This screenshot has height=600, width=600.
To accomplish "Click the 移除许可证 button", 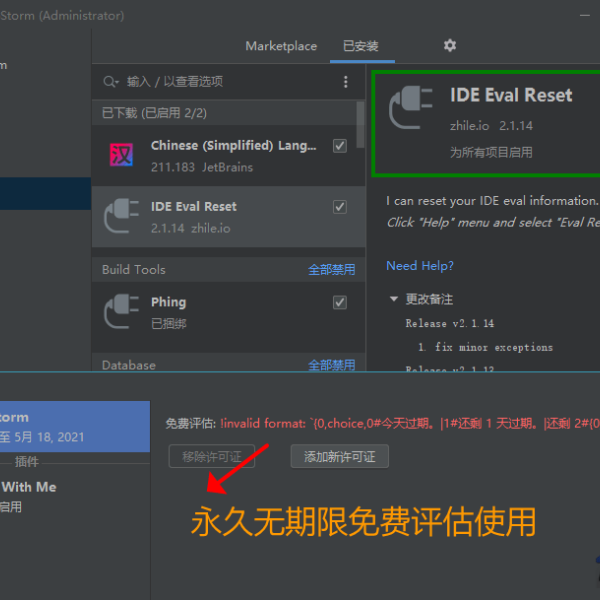I will 212,456.
